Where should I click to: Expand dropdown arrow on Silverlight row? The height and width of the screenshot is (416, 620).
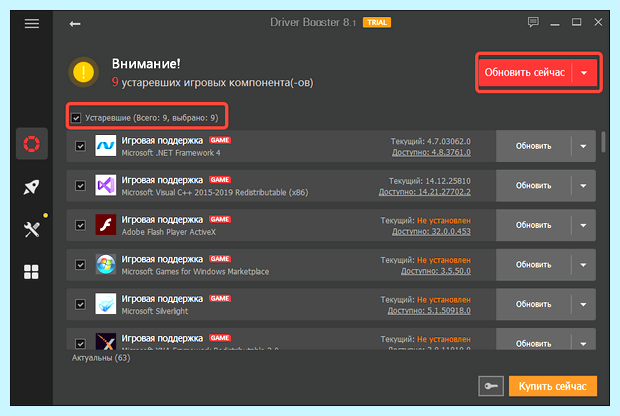coord(583,304)
